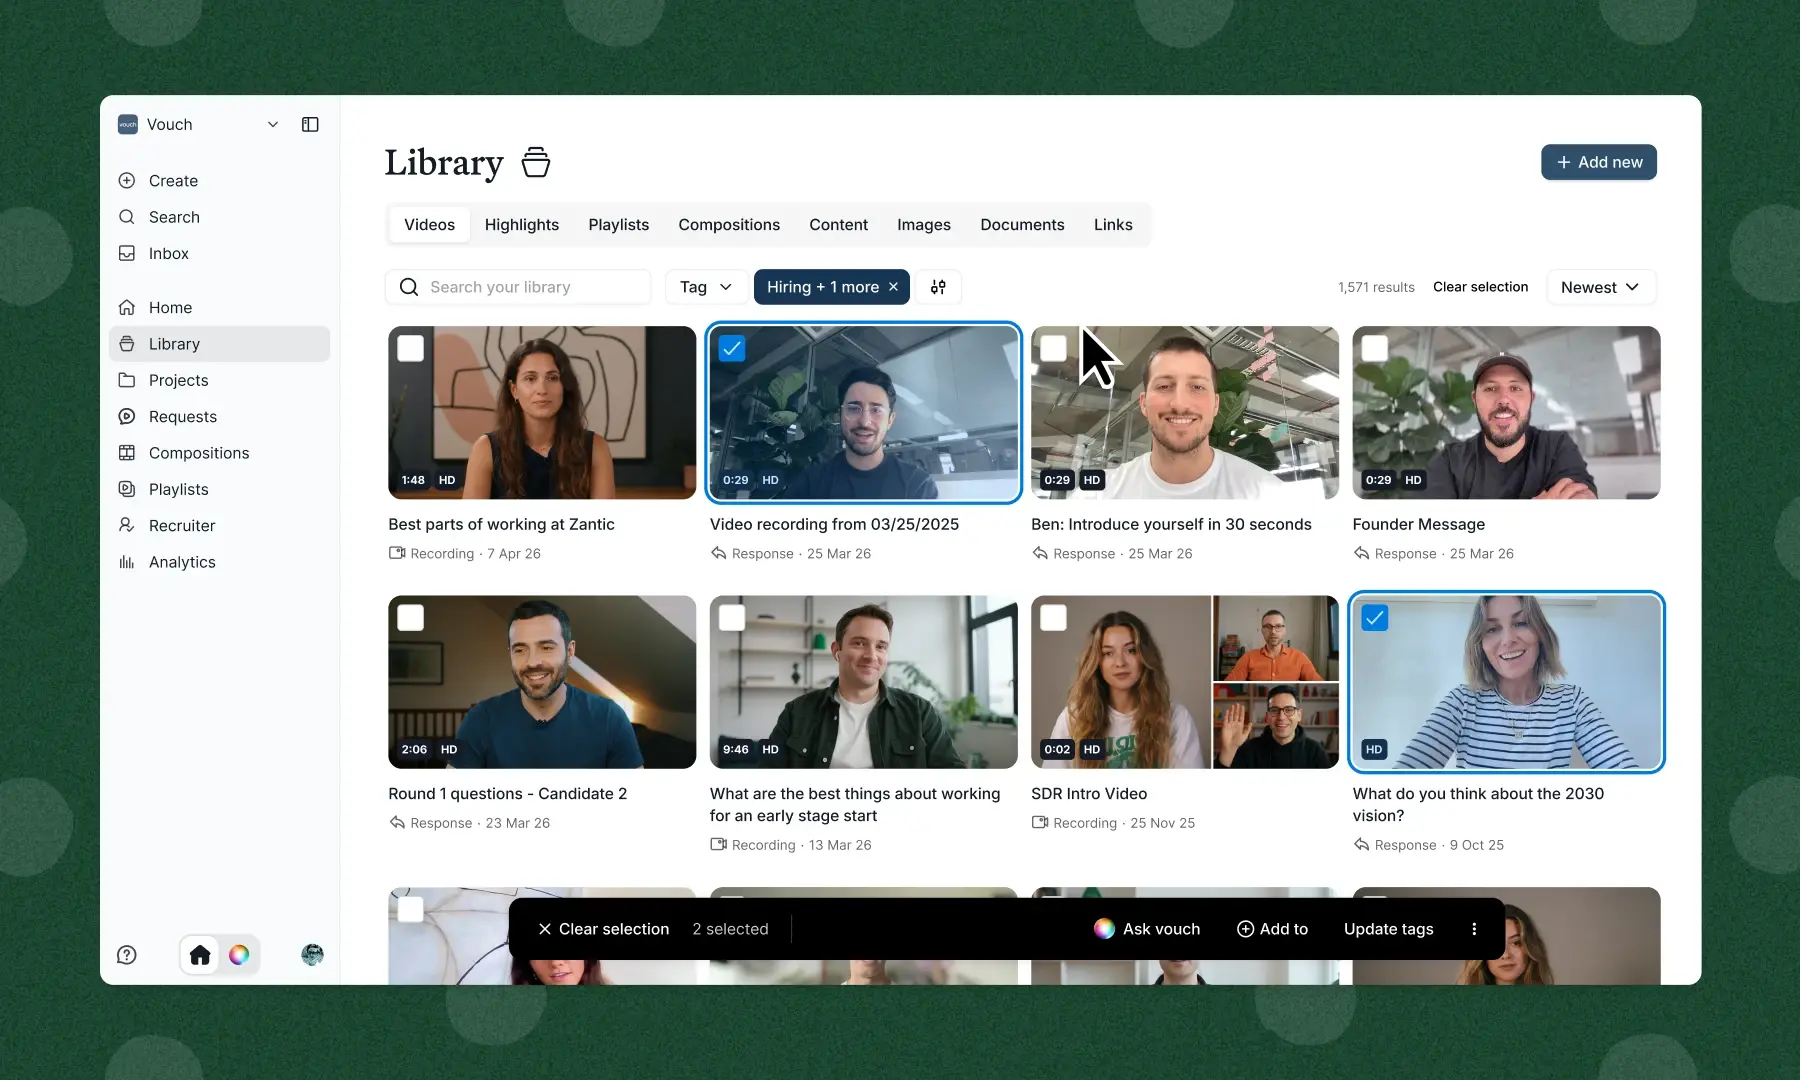This screenshot has width=1800, height=1080.
Task: Select SDR Intro Video checkbox
Action: 1054,618
